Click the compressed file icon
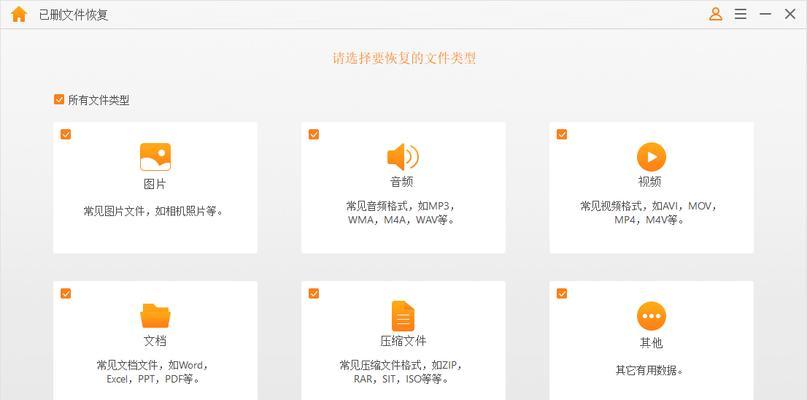The image size is (807, 400). (x=403, y=316)
